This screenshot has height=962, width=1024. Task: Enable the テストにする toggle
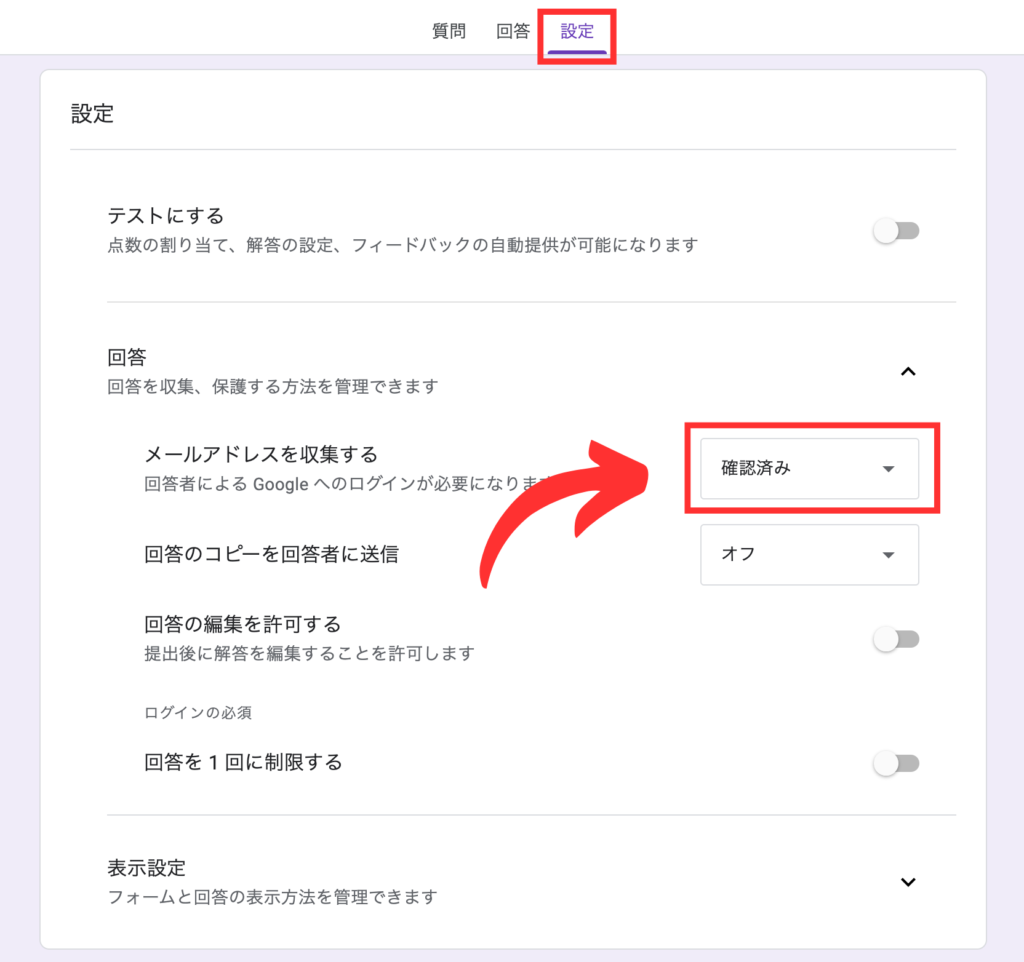point(896,231)
